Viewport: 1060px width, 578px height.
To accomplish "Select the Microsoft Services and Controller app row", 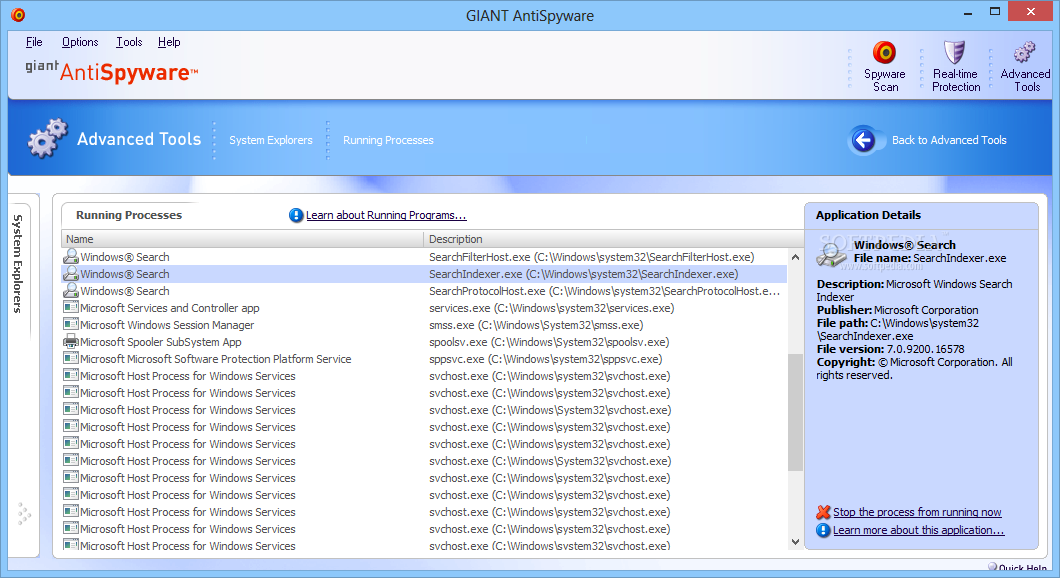I will point(169,308).
